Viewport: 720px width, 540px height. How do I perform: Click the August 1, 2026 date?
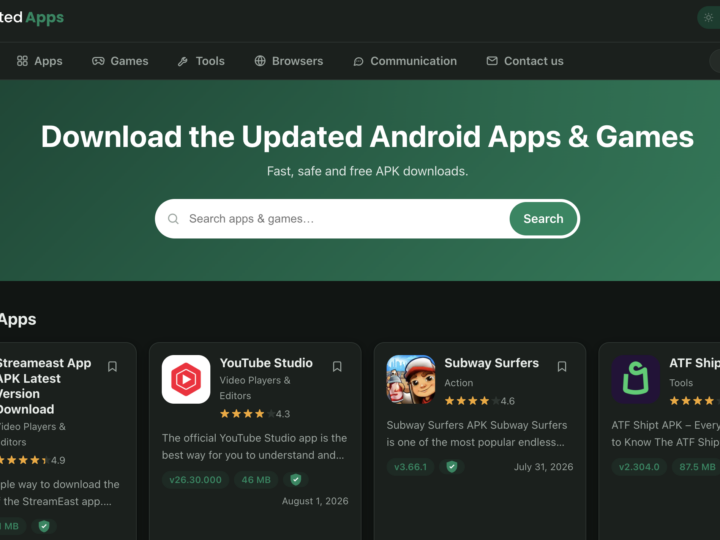pyautogui.click(x=315, y=501)
